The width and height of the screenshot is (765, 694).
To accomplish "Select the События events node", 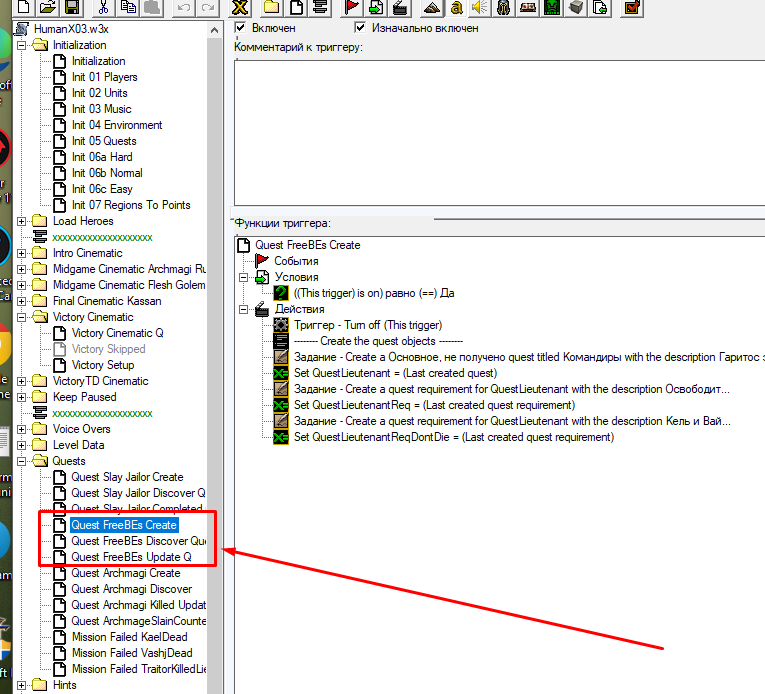I will click(x=296, y=261).
